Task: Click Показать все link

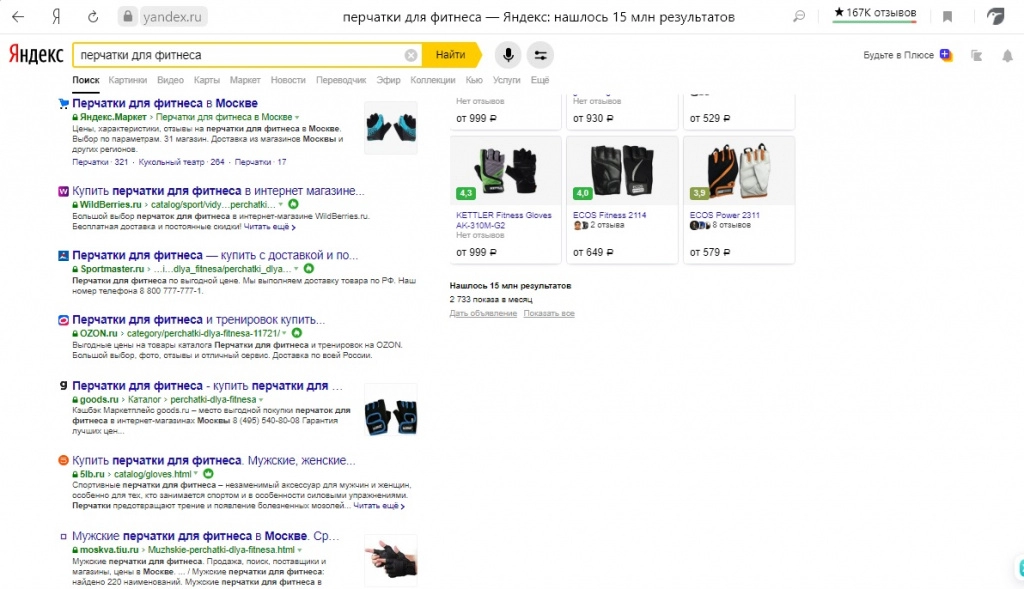Action: coord(549,313)
